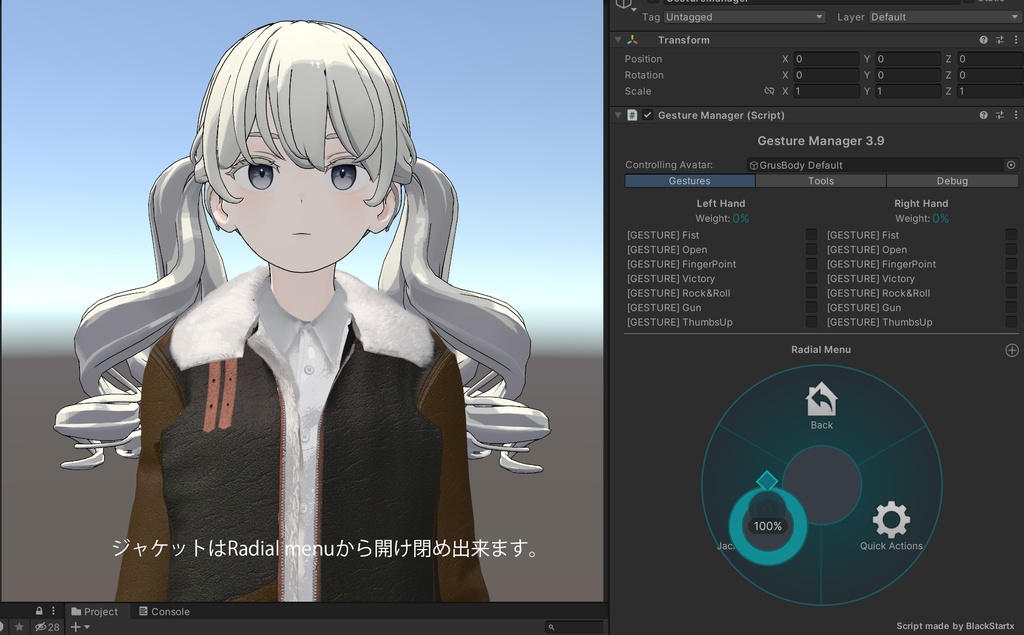
Task: Open Gesture Manager script help reference
Action: pyautogui.click(x=984, y=115)
